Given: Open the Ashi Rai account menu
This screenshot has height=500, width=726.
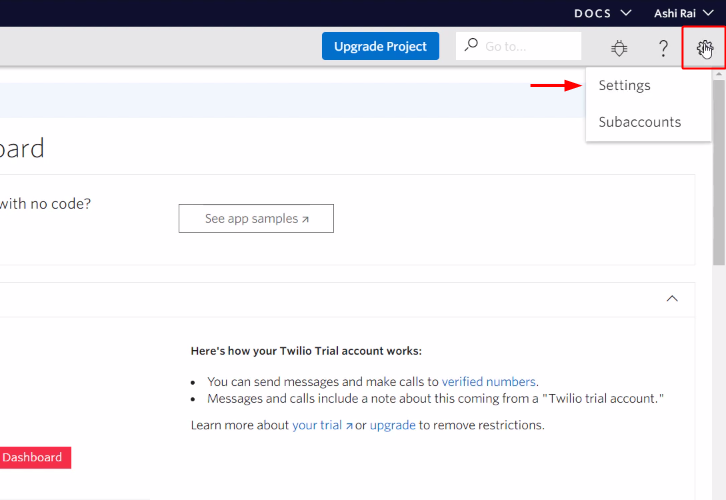Looking at the screenshot, I should click(683, 13).
